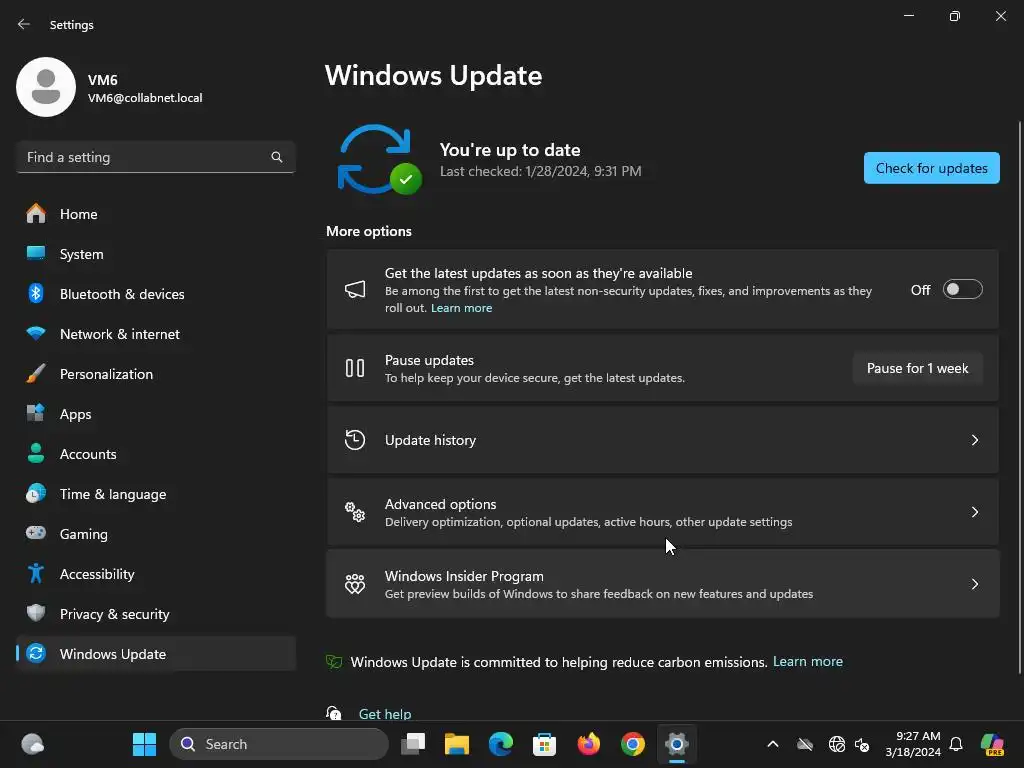Click the Privacy & security shield icon
Image resolution: width=1024 pixels, height=768 pixels.
[x=36, y=613]
